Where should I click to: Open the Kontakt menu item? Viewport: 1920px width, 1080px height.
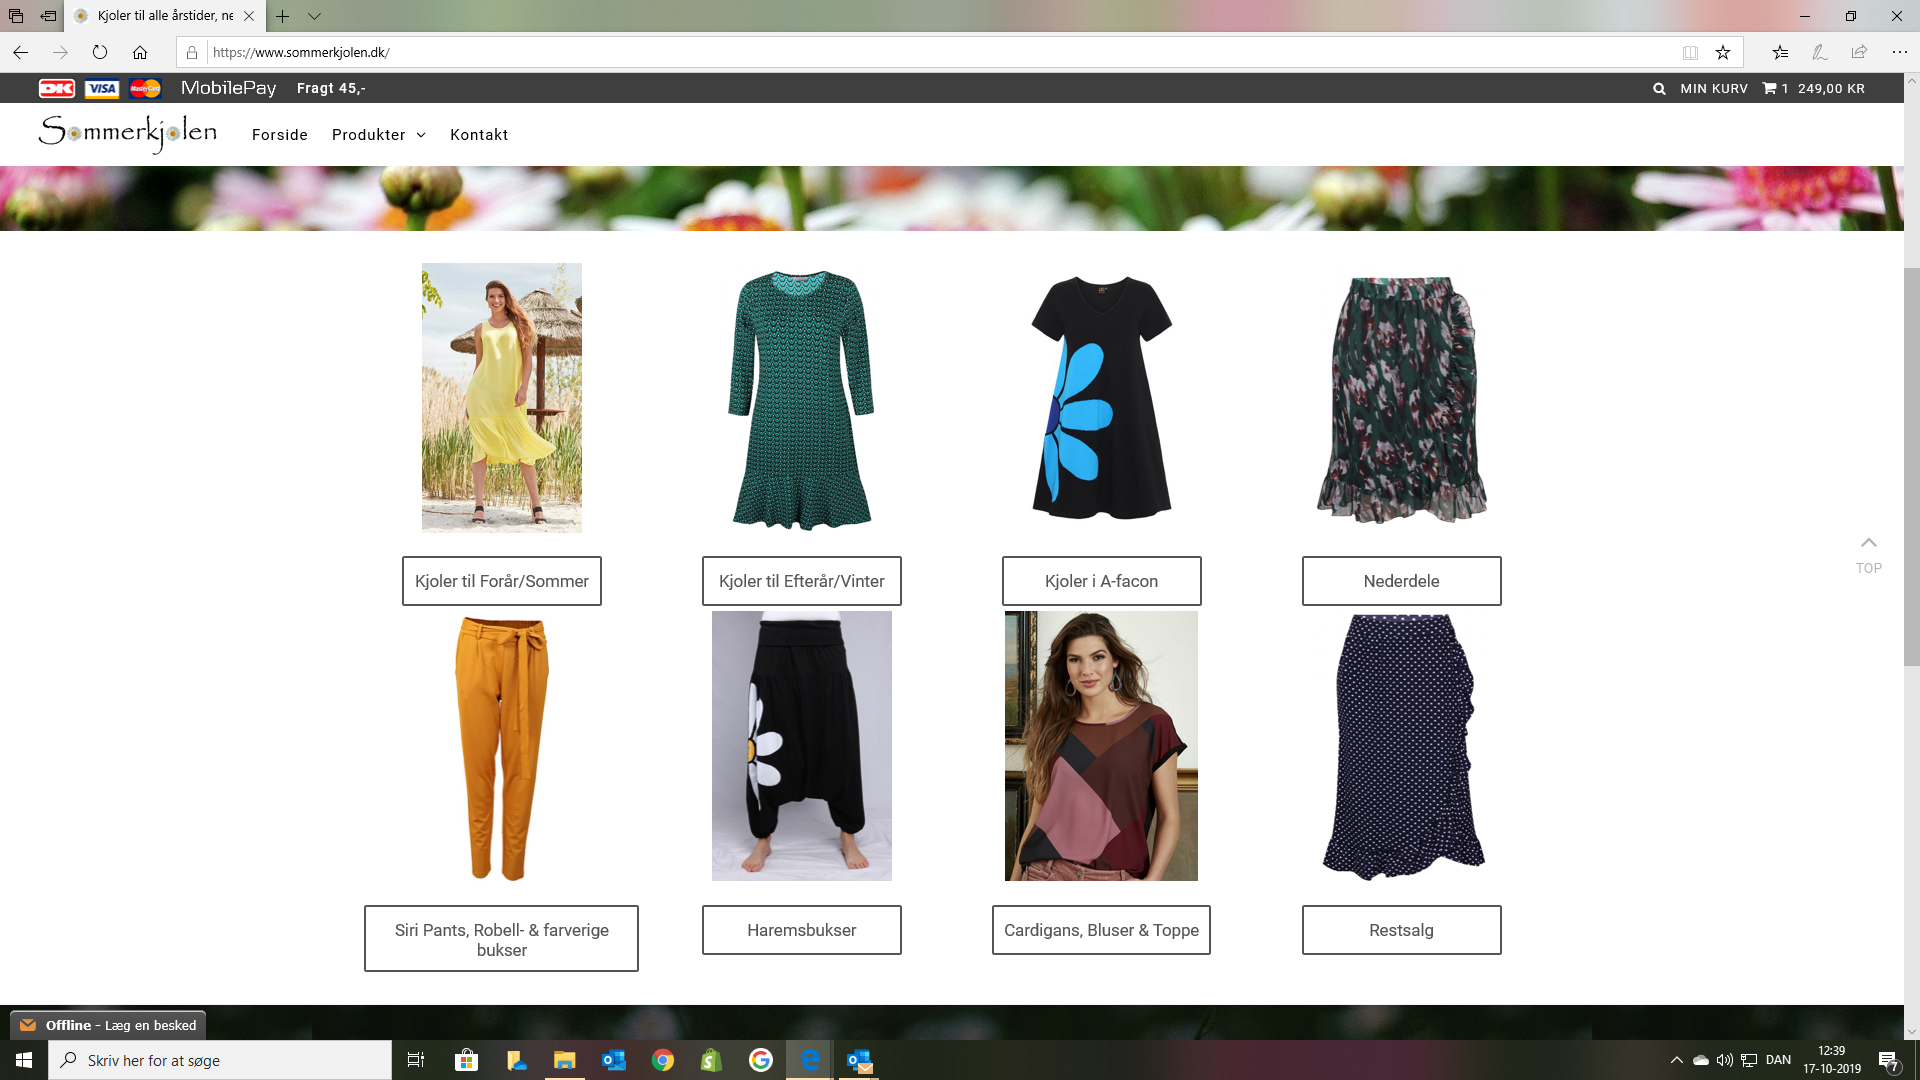479,135
